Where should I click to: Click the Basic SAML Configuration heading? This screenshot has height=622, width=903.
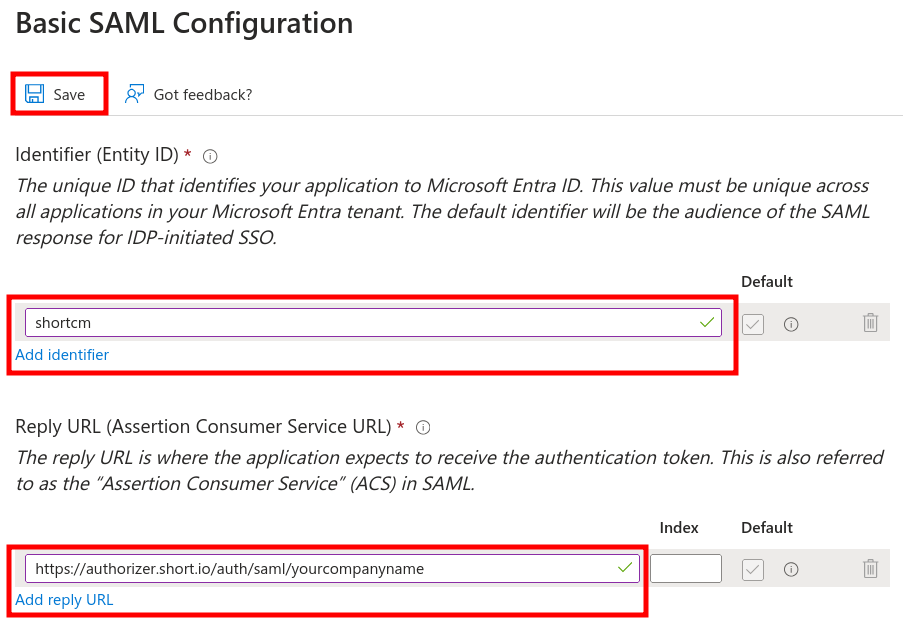(184, 24)
